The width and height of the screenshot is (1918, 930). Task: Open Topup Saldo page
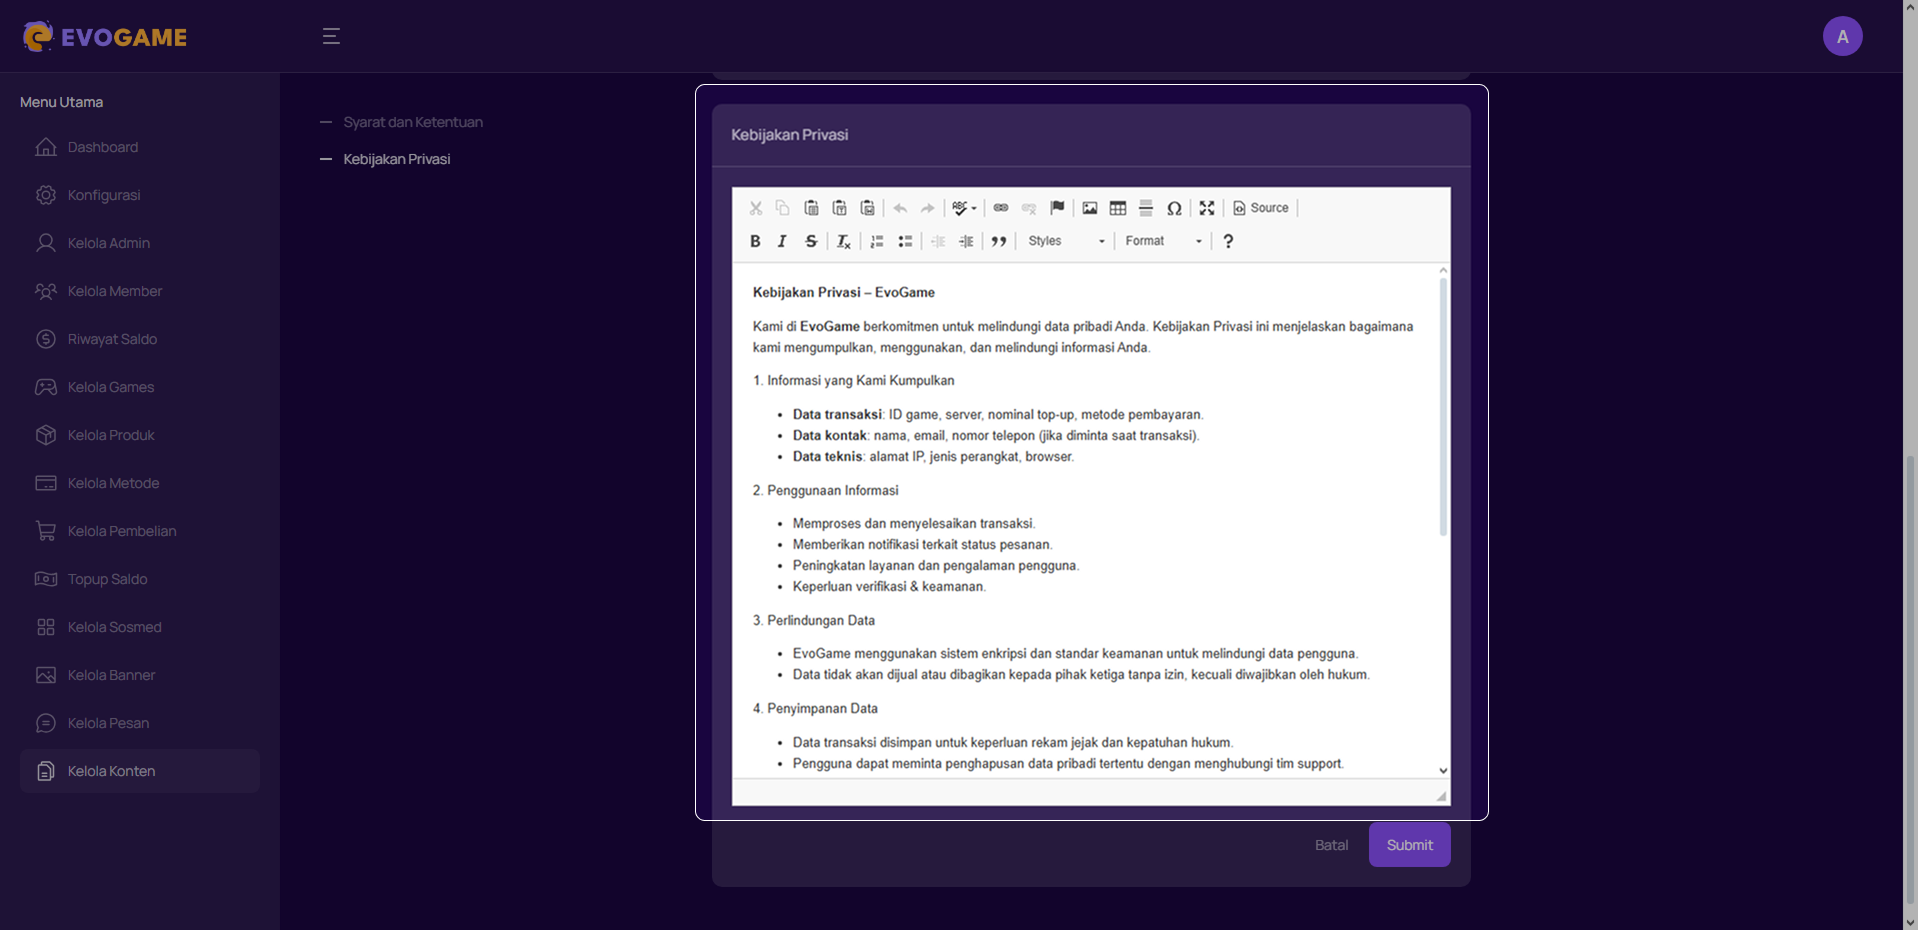tap(140, 579)
